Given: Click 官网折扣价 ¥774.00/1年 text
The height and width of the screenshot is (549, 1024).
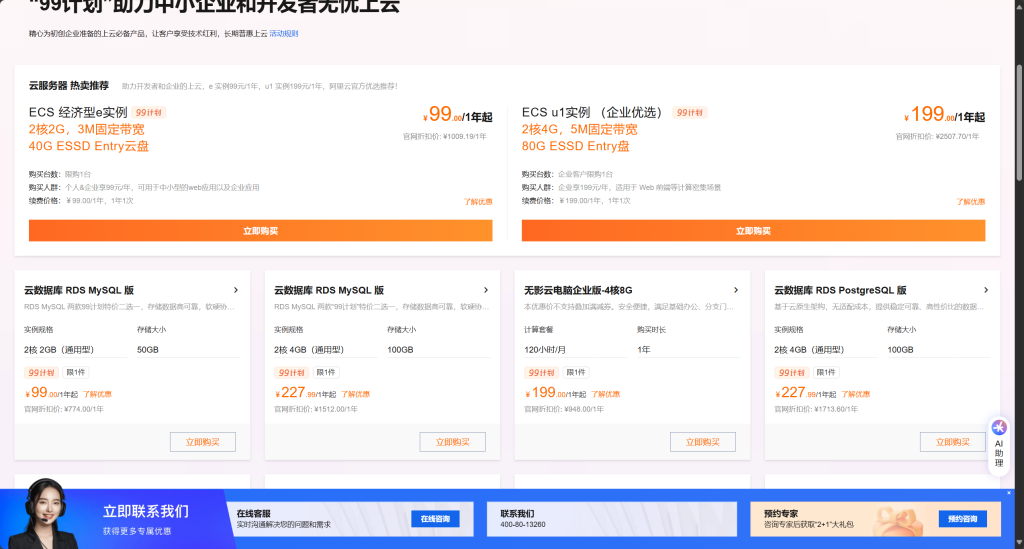Looking at the screenshot, I should (x=64, y=409).
